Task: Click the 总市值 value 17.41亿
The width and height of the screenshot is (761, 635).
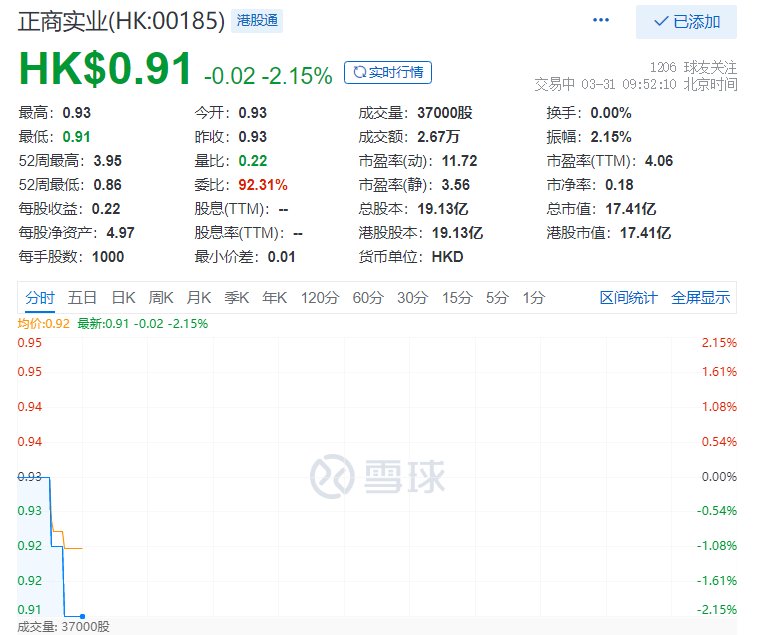Action: pyautogui.click(x=630, y=209)
